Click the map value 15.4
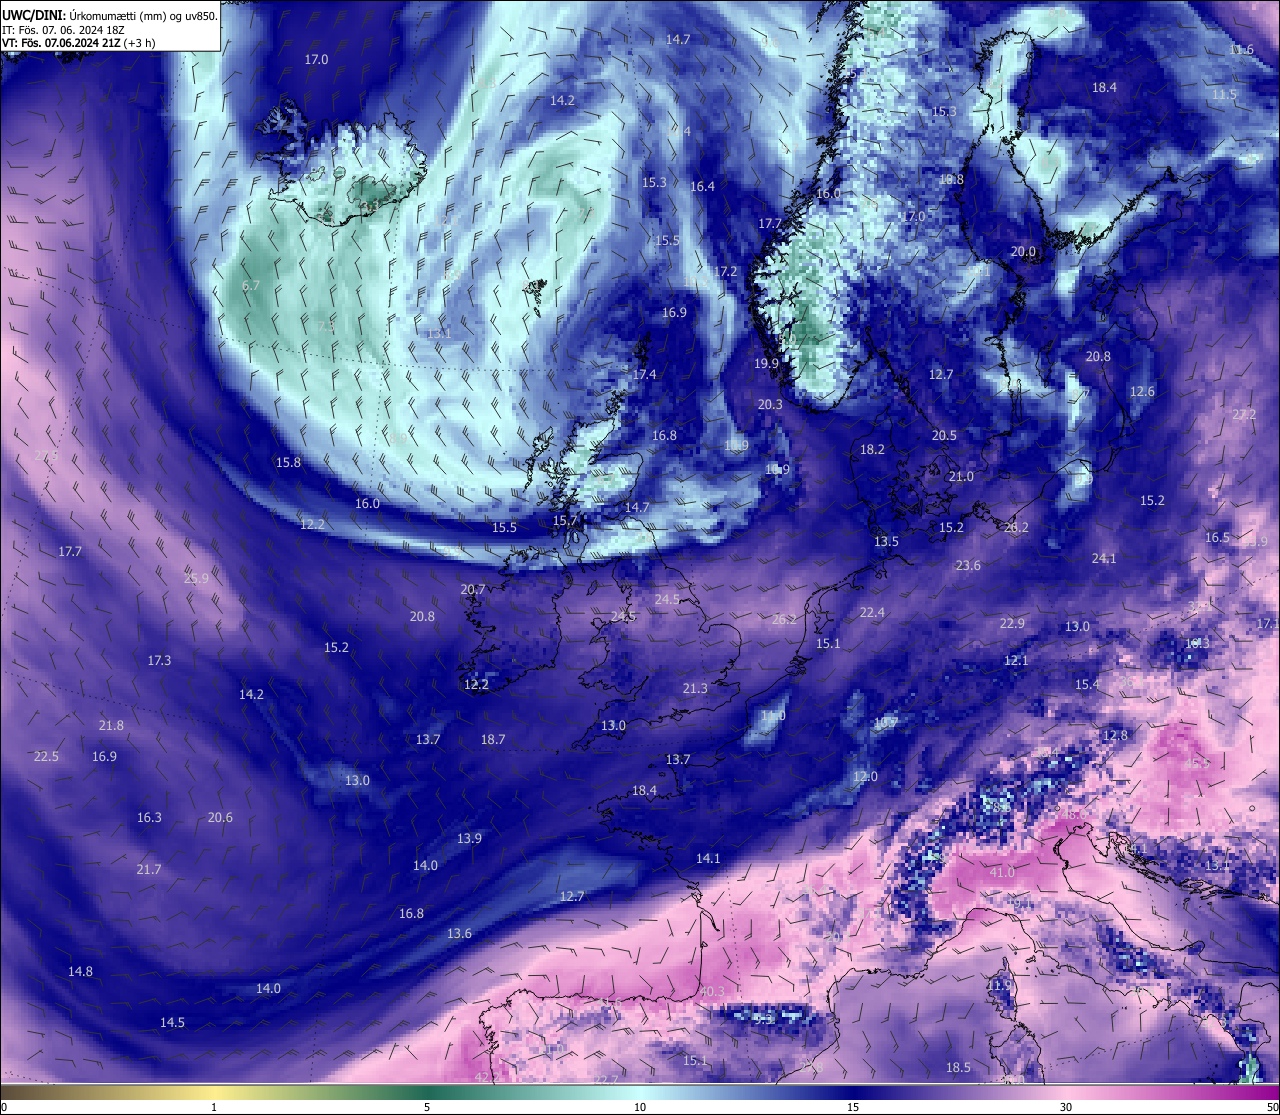Screen dimensions: 1280x1115 coord(1087,684)
